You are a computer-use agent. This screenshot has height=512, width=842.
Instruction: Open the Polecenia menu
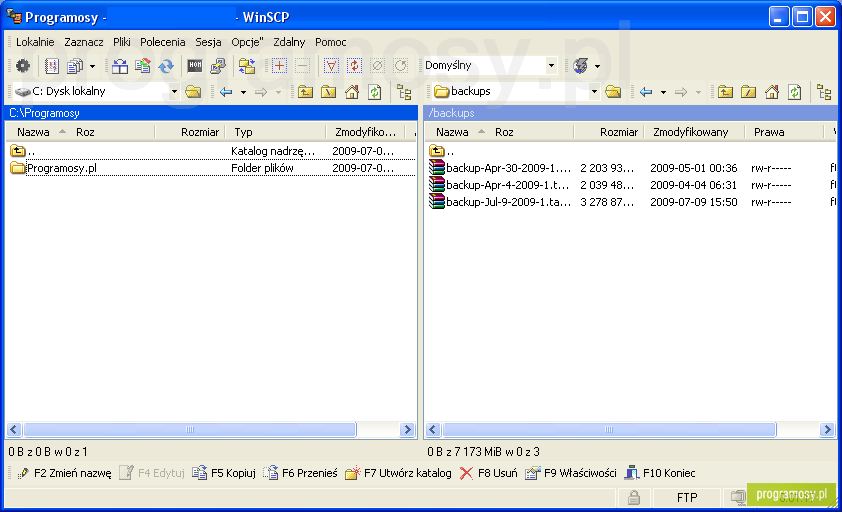pyautogui.click(x=163, y=42)
